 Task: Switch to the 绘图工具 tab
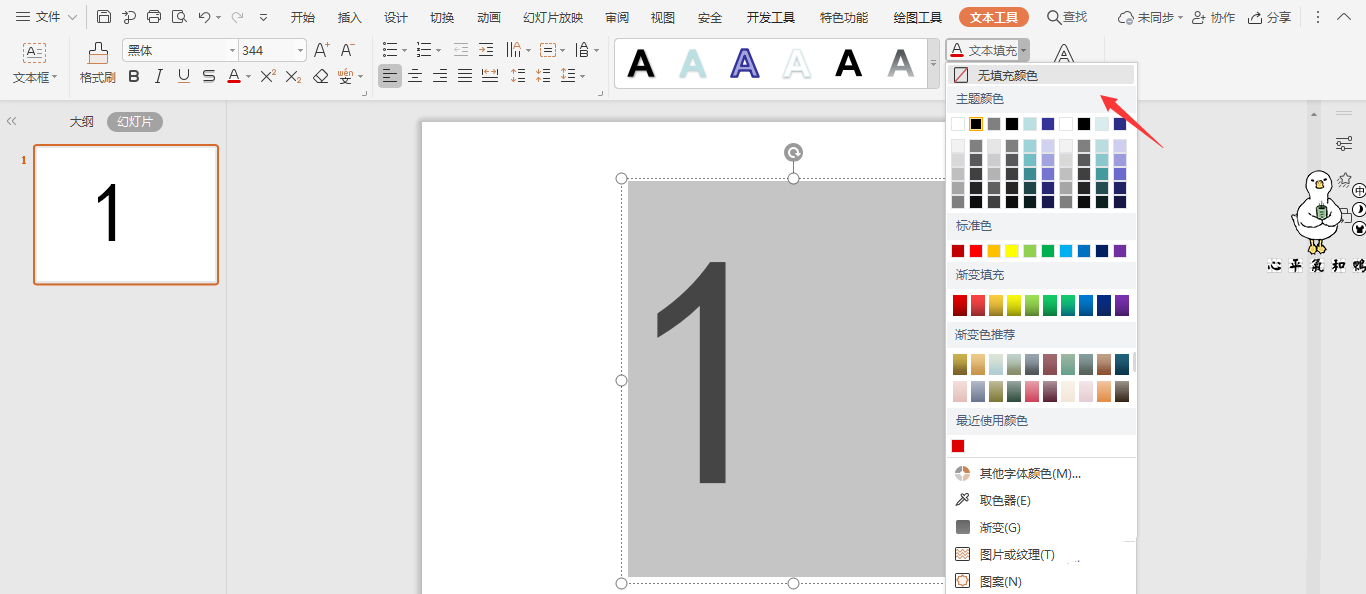[918, 17]
